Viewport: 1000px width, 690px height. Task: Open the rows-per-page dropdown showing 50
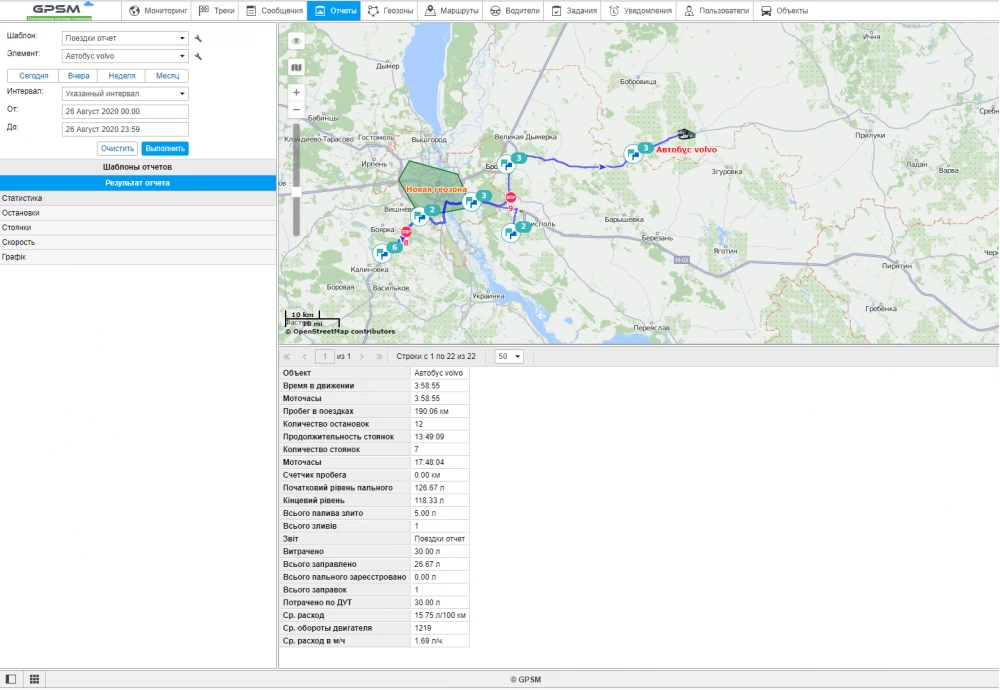click(x=508, y=356)
